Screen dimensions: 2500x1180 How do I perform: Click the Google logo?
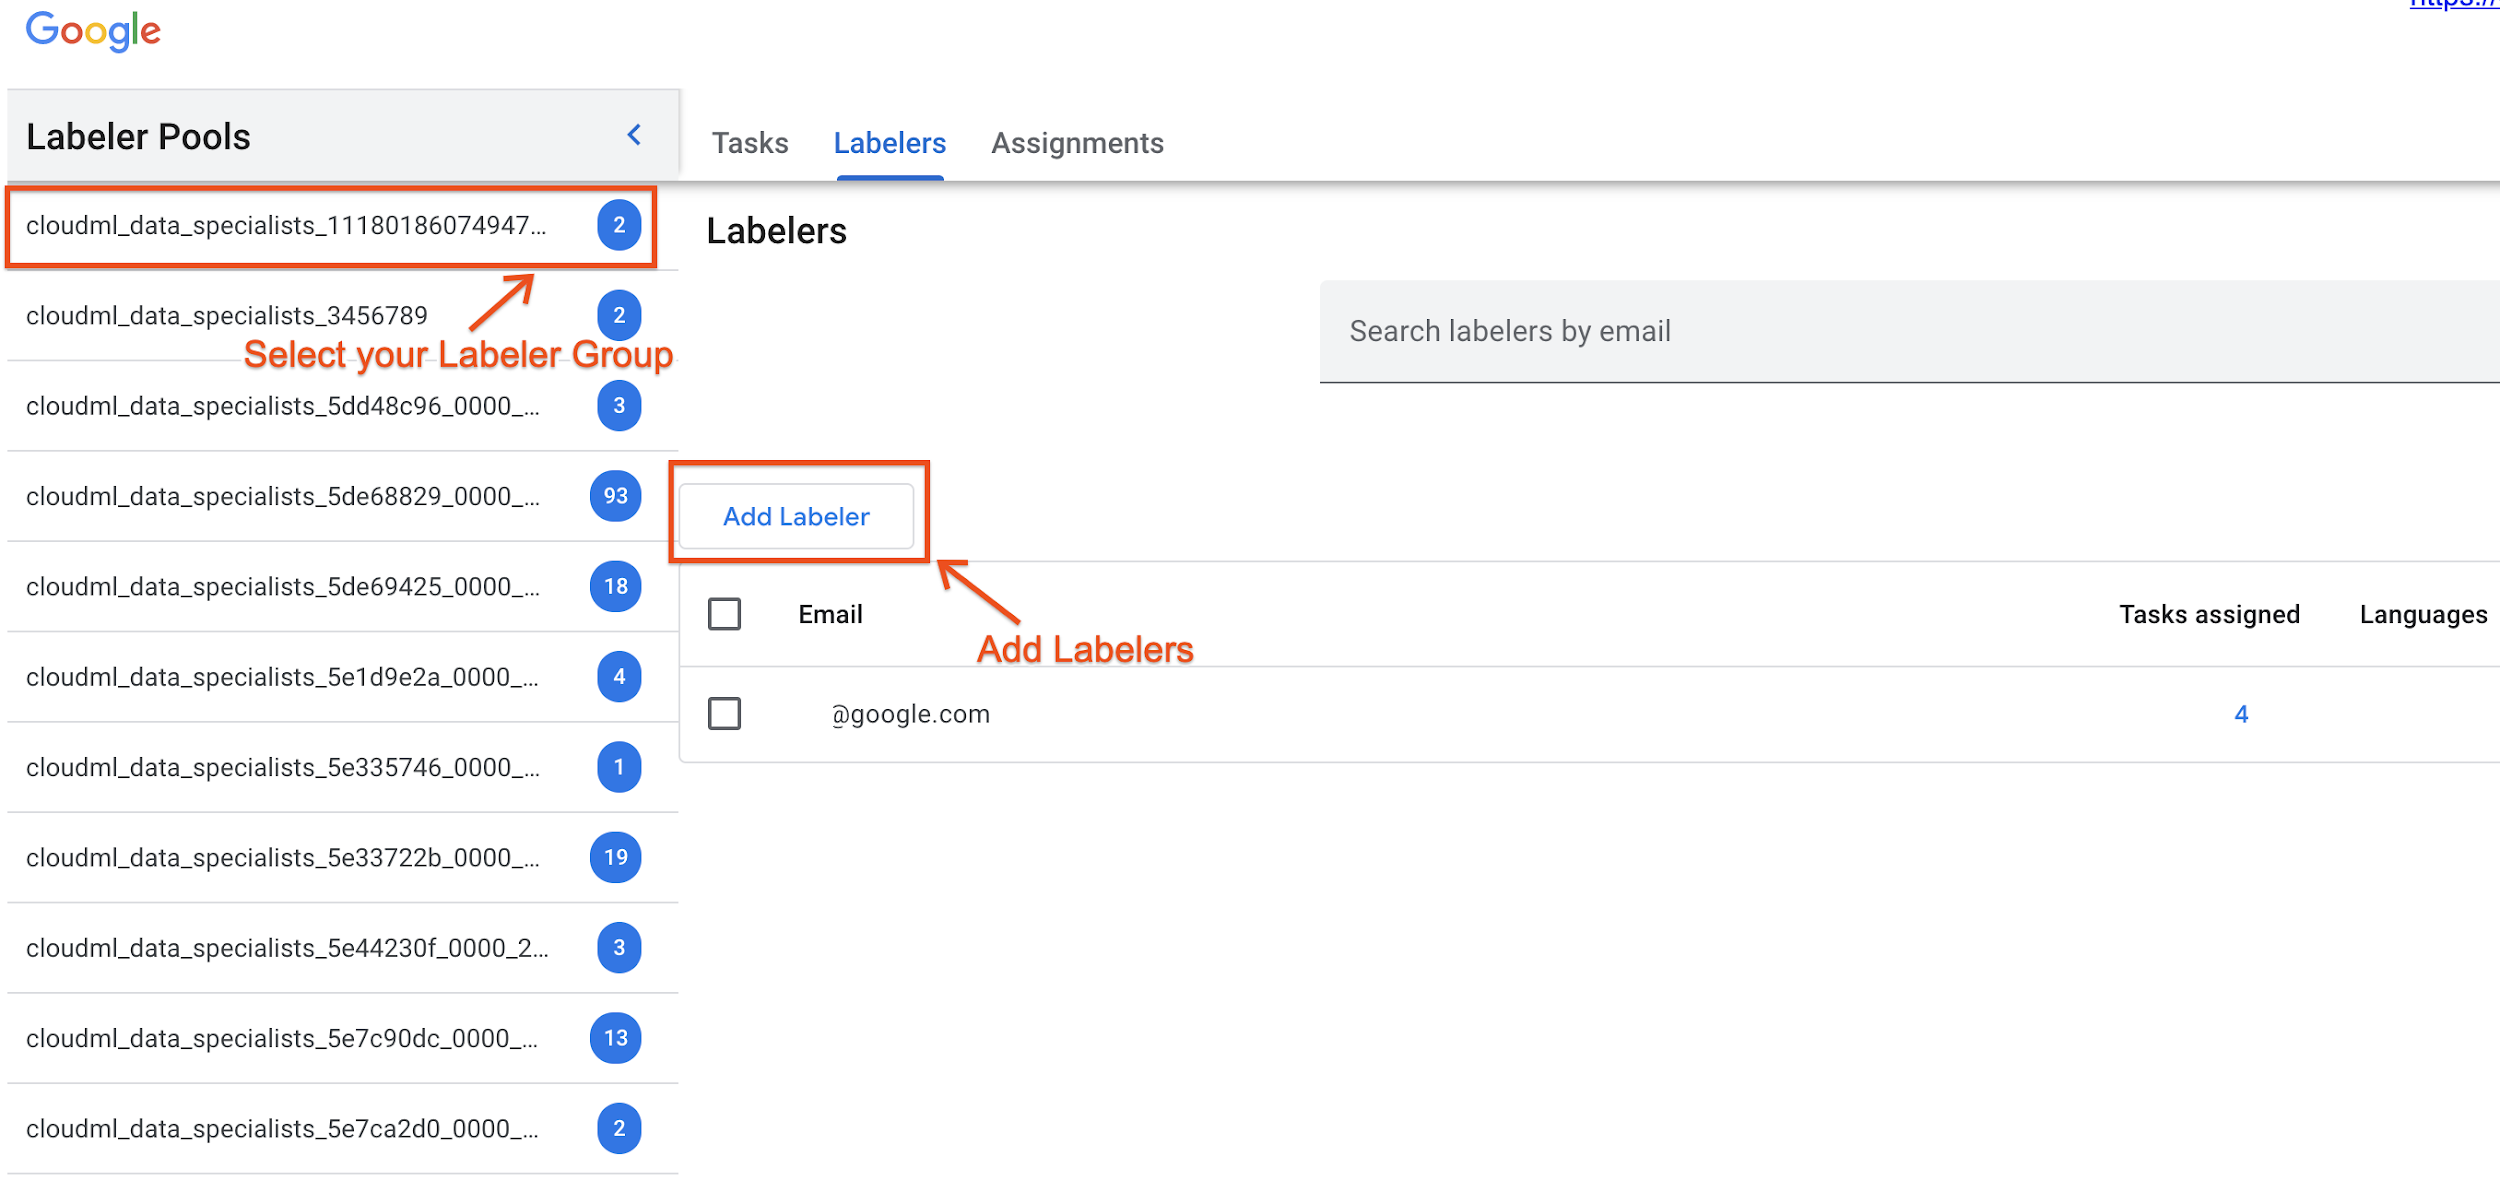point(93,31)
